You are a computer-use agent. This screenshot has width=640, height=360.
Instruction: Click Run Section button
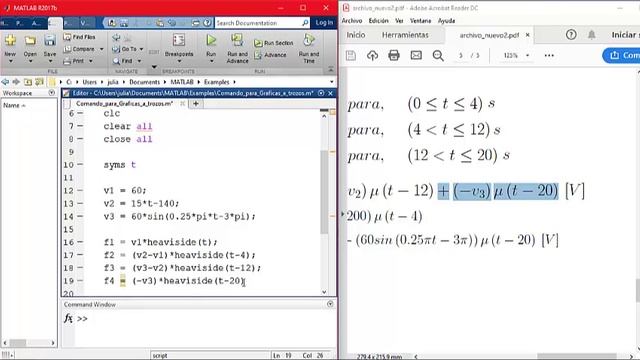[x=273, y=43]
